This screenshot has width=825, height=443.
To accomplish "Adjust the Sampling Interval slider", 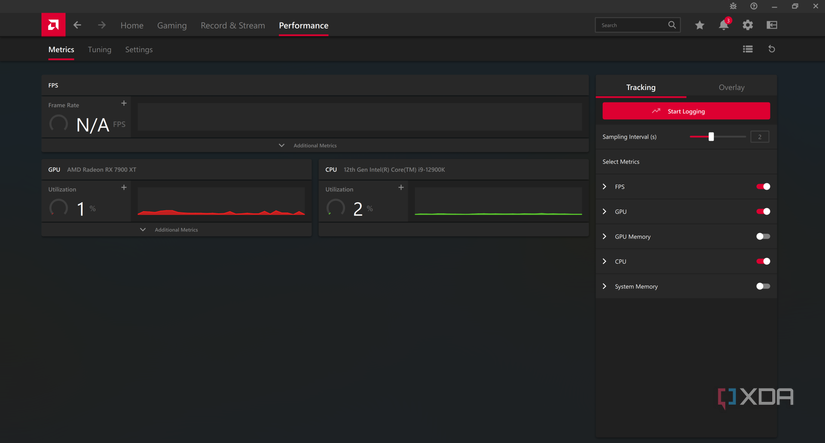I will pyautogui.click(x=711, y=137).
